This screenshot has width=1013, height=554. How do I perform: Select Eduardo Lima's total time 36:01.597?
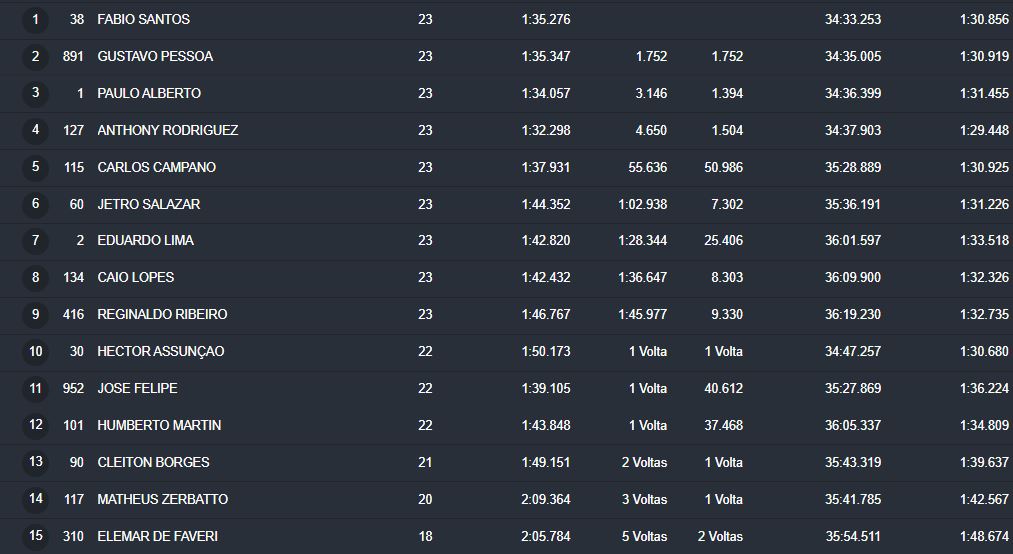click(x=852, y=241)
